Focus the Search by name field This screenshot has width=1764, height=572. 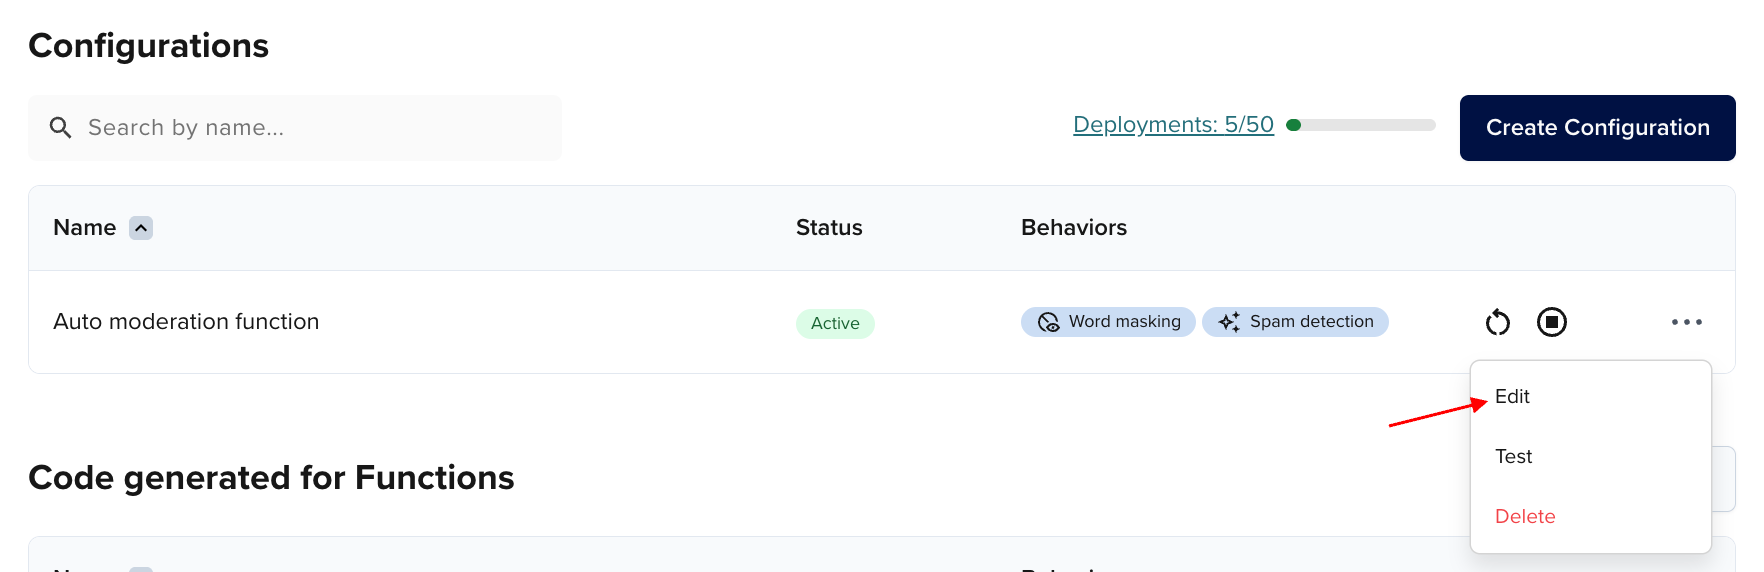pyautogui.click(x=310, y=128)
